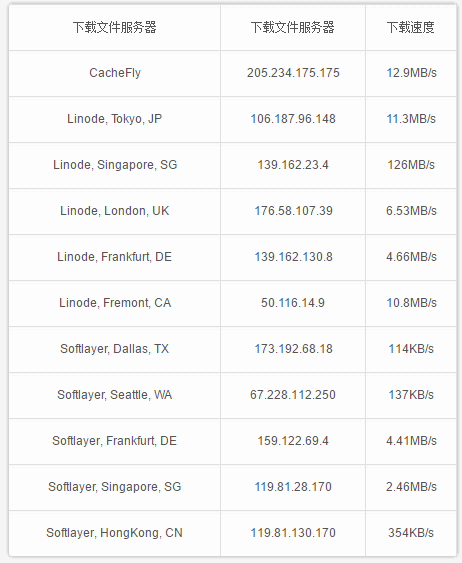
Task: Click the Linode, London, UK cell
Action: click(x=115, y=211)
